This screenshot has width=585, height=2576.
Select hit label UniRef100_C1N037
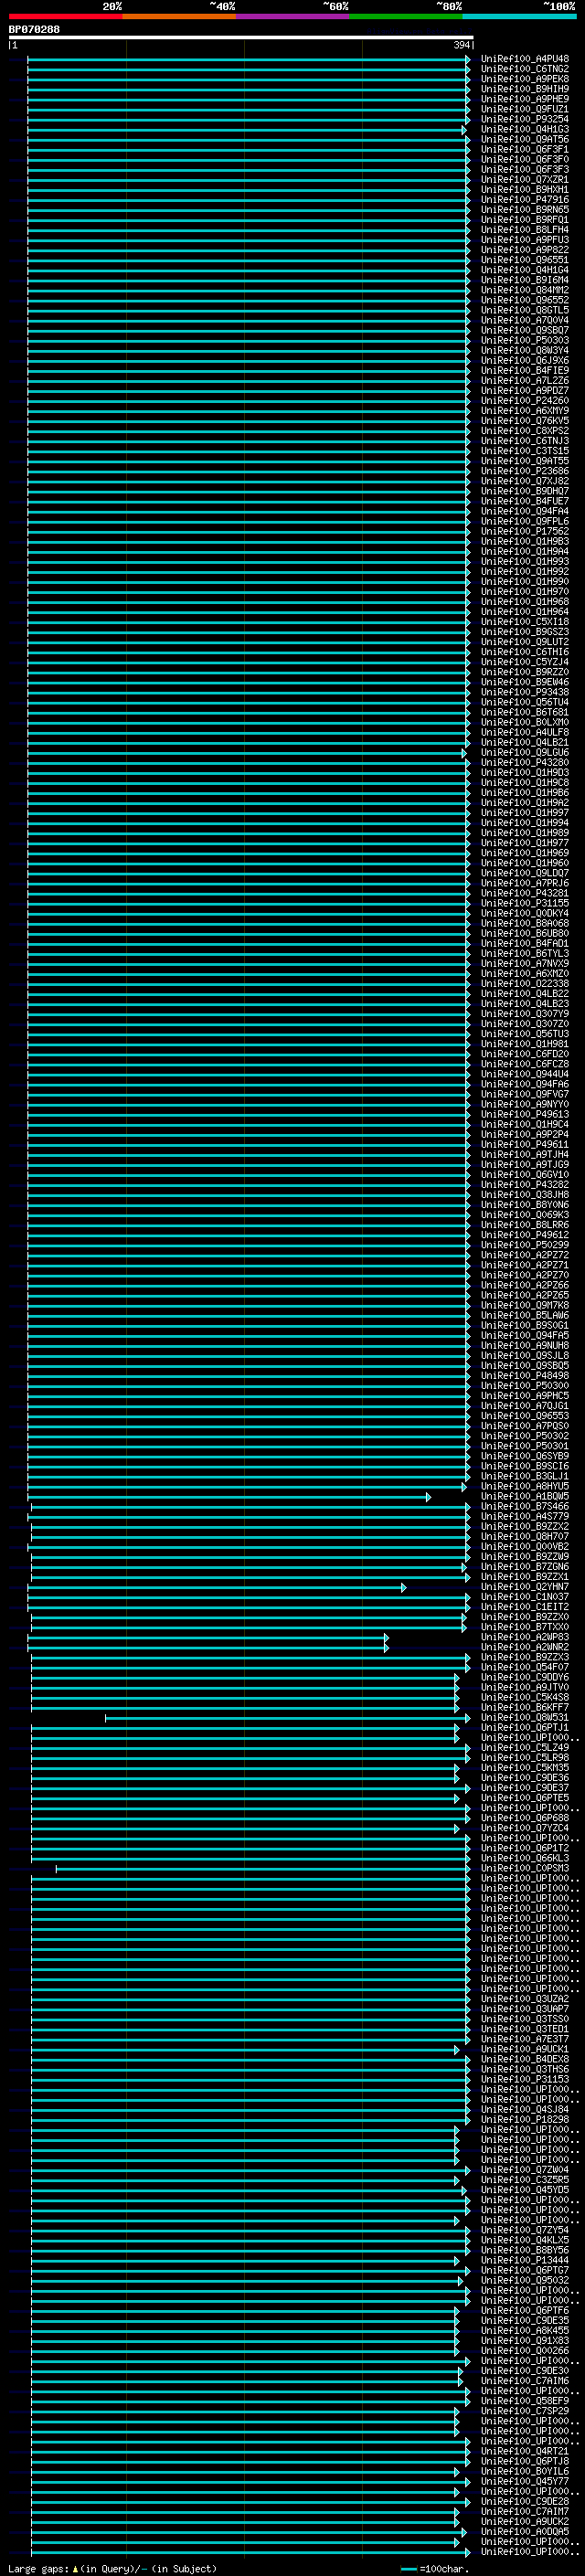point(524,1598)
